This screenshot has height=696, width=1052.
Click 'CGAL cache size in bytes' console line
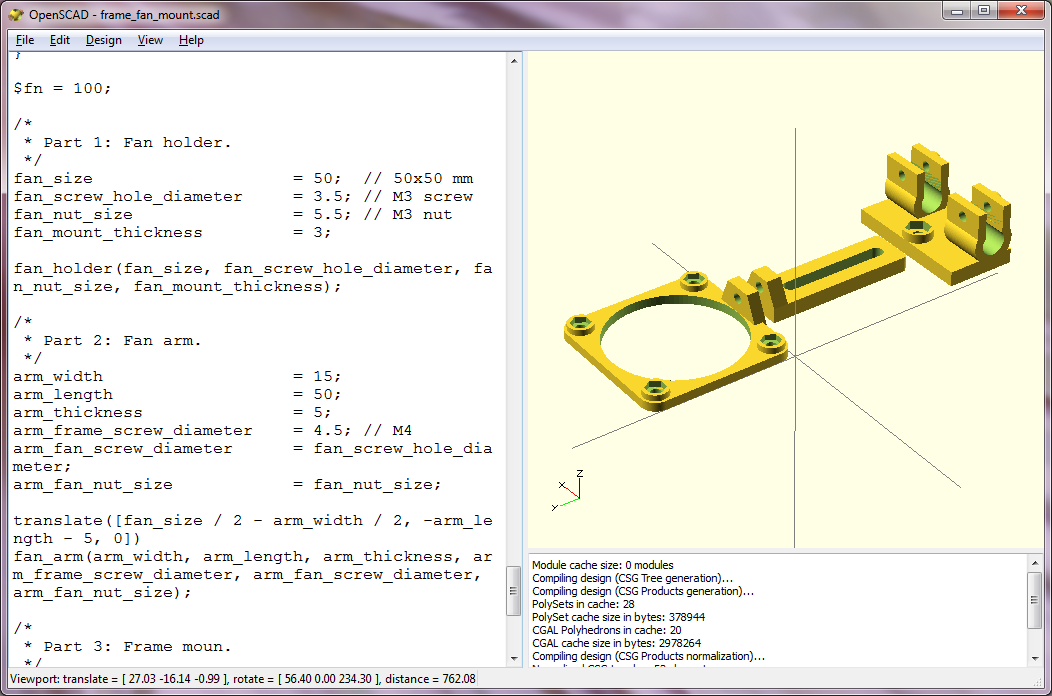pyautogui.click(x=617, y=643)
